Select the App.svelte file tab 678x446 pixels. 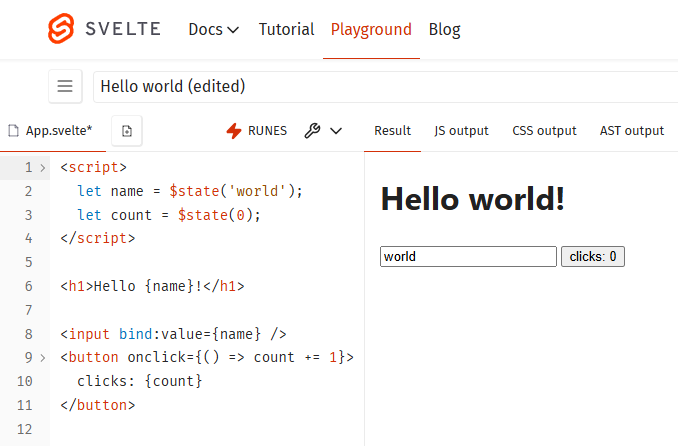pyautogui.click(x=53, y=131)
